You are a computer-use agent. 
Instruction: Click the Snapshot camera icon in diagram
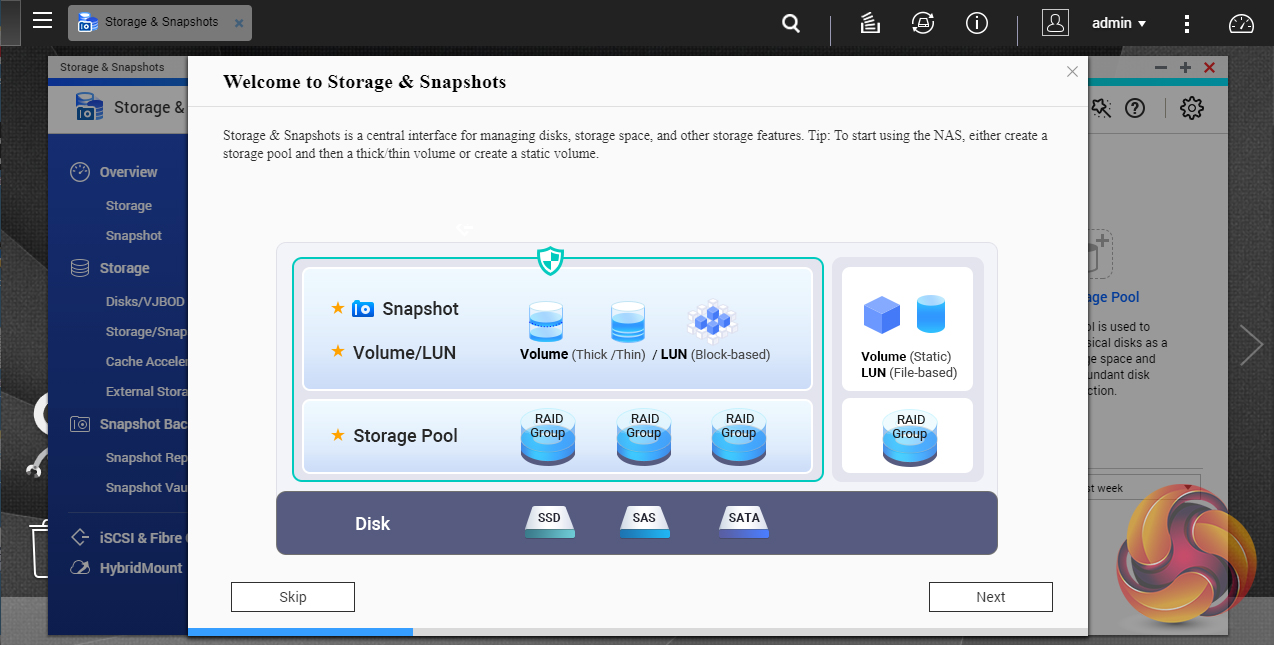[363, 309]
